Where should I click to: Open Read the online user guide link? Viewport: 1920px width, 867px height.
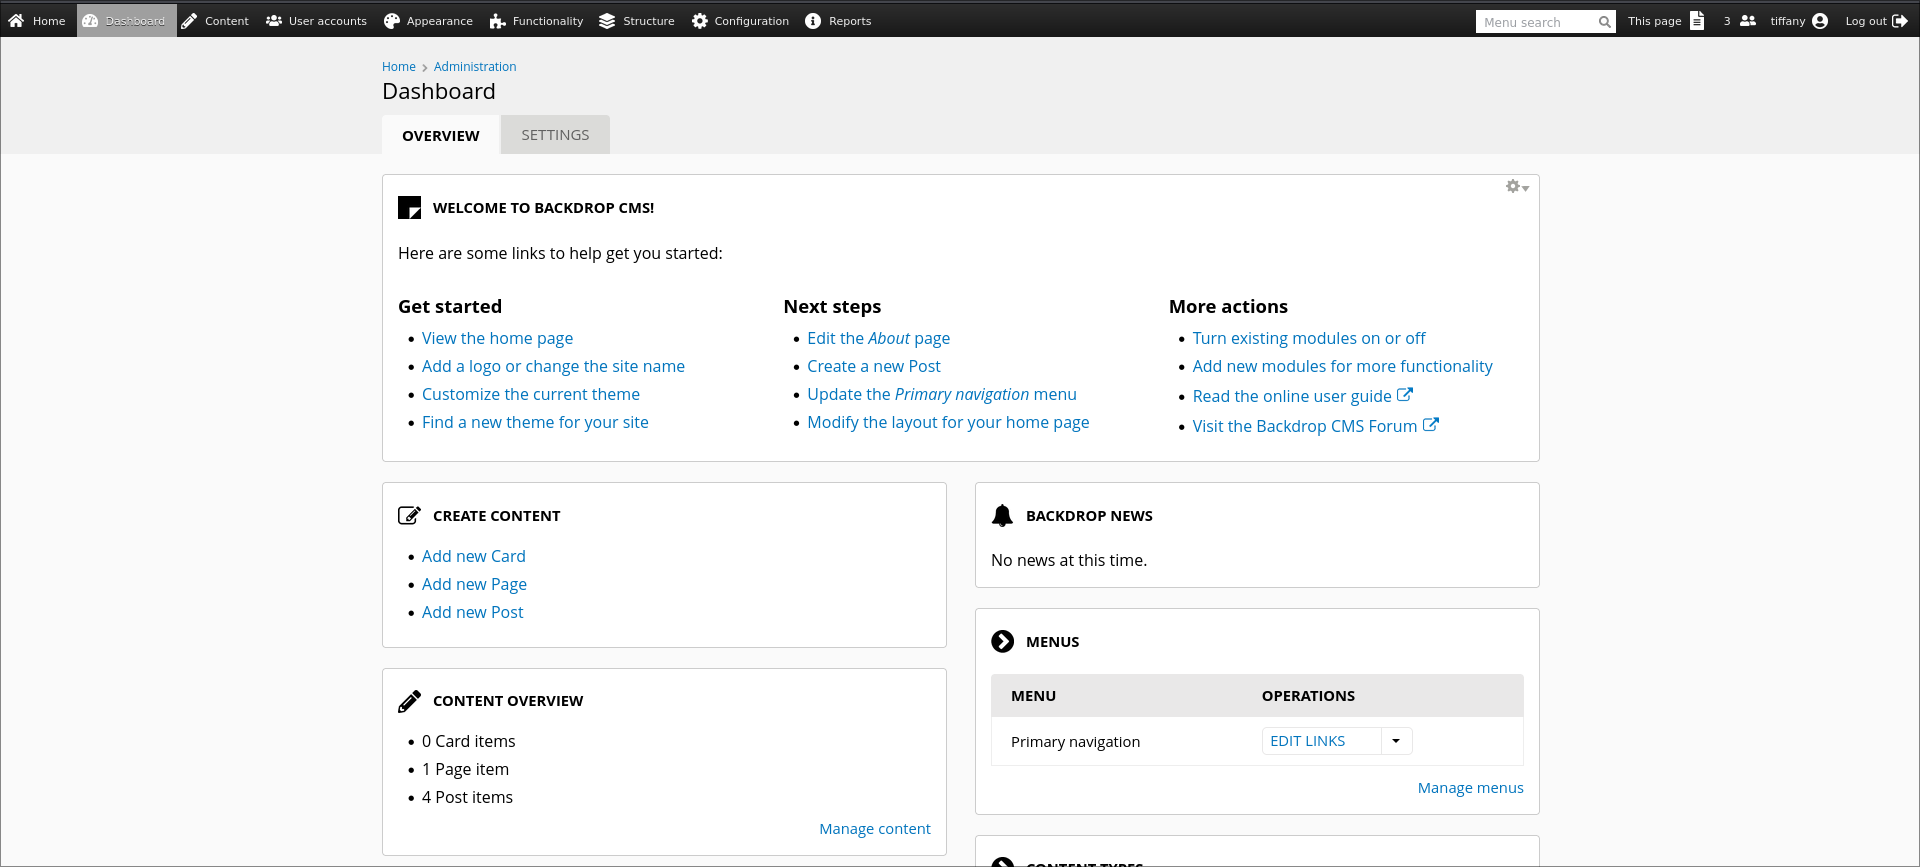1292,396
